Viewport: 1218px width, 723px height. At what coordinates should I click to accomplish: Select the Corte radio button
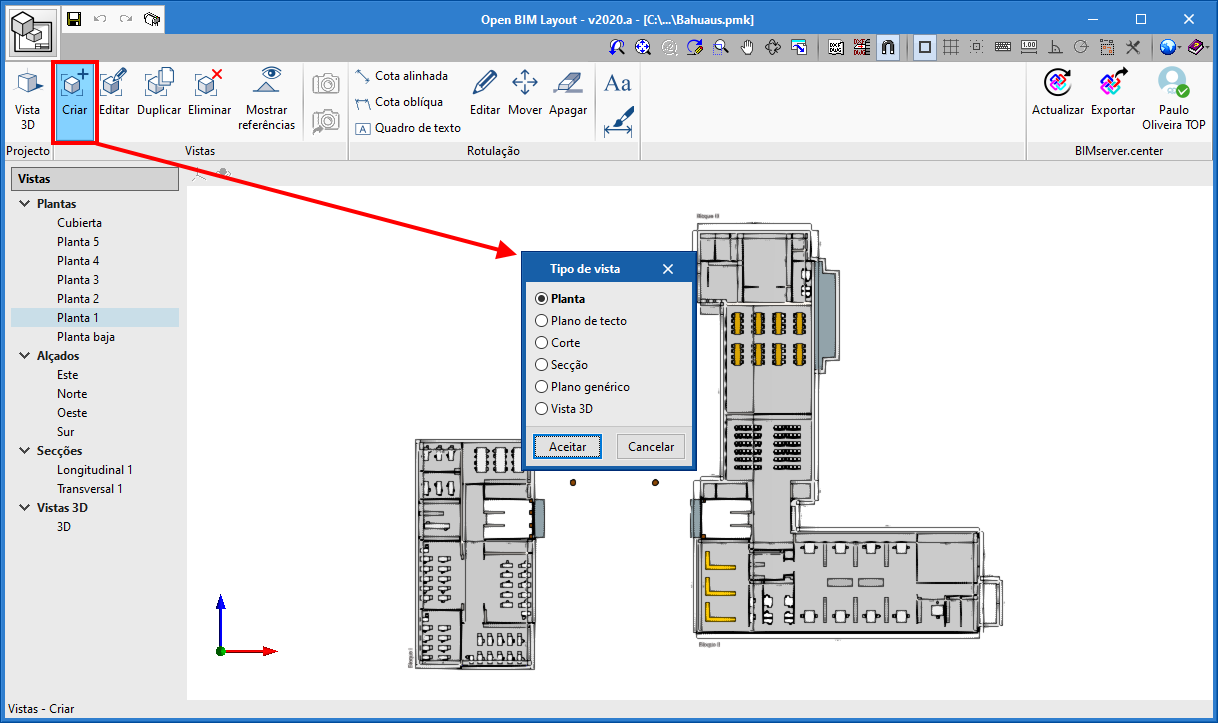click(x=541, y=342)
